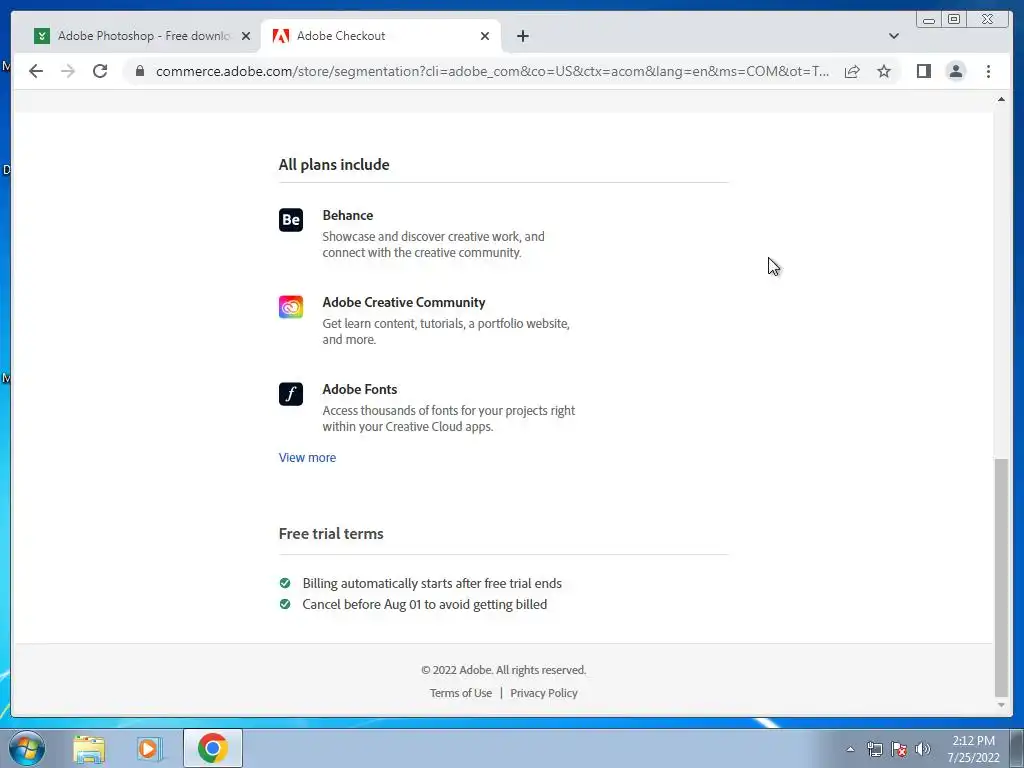
Task: Reload the Adobe Checkout page
Action: 100,71
